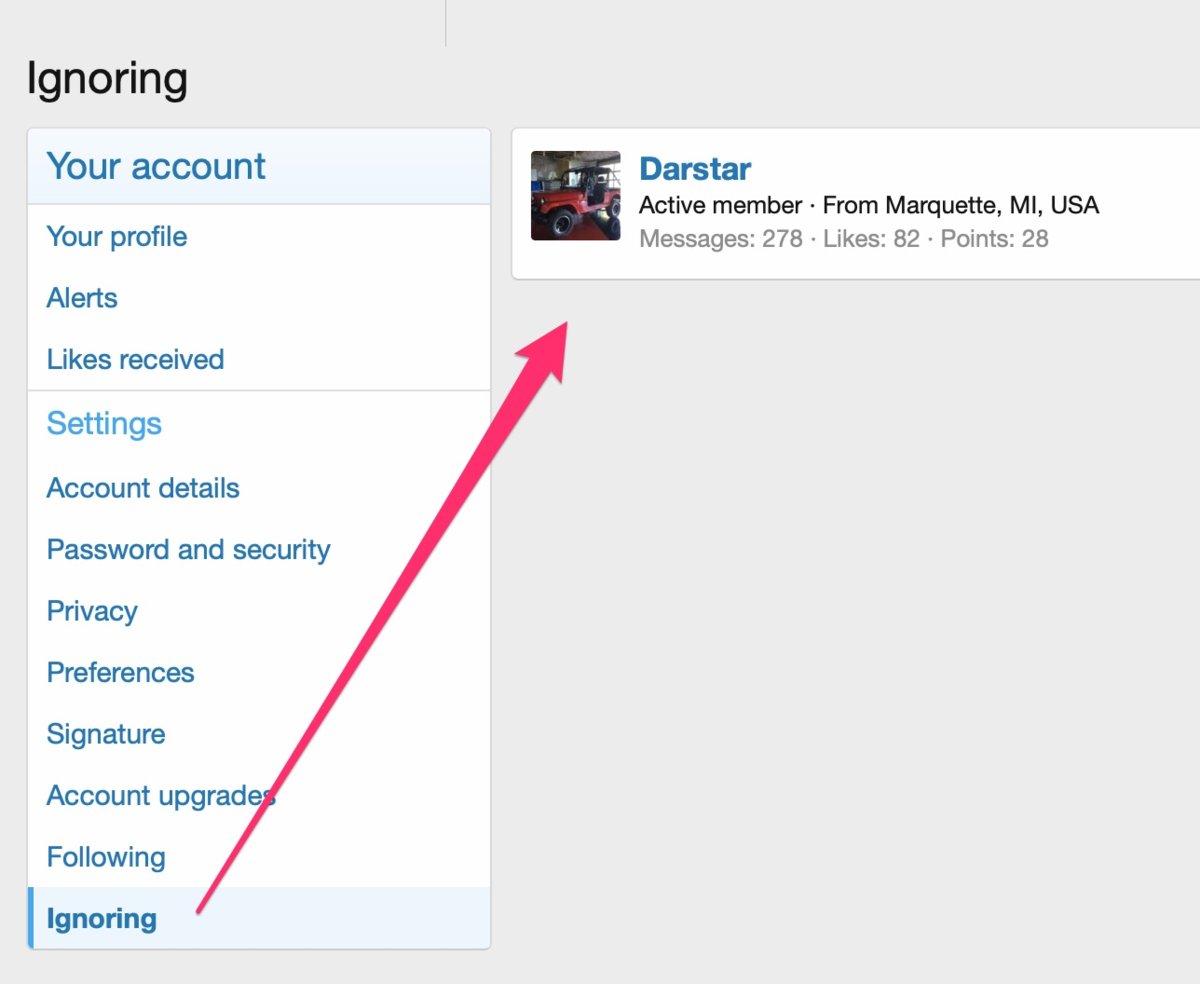
Task: Click Darstar's Messages: 278 count
Action: [x=721, y=239]
